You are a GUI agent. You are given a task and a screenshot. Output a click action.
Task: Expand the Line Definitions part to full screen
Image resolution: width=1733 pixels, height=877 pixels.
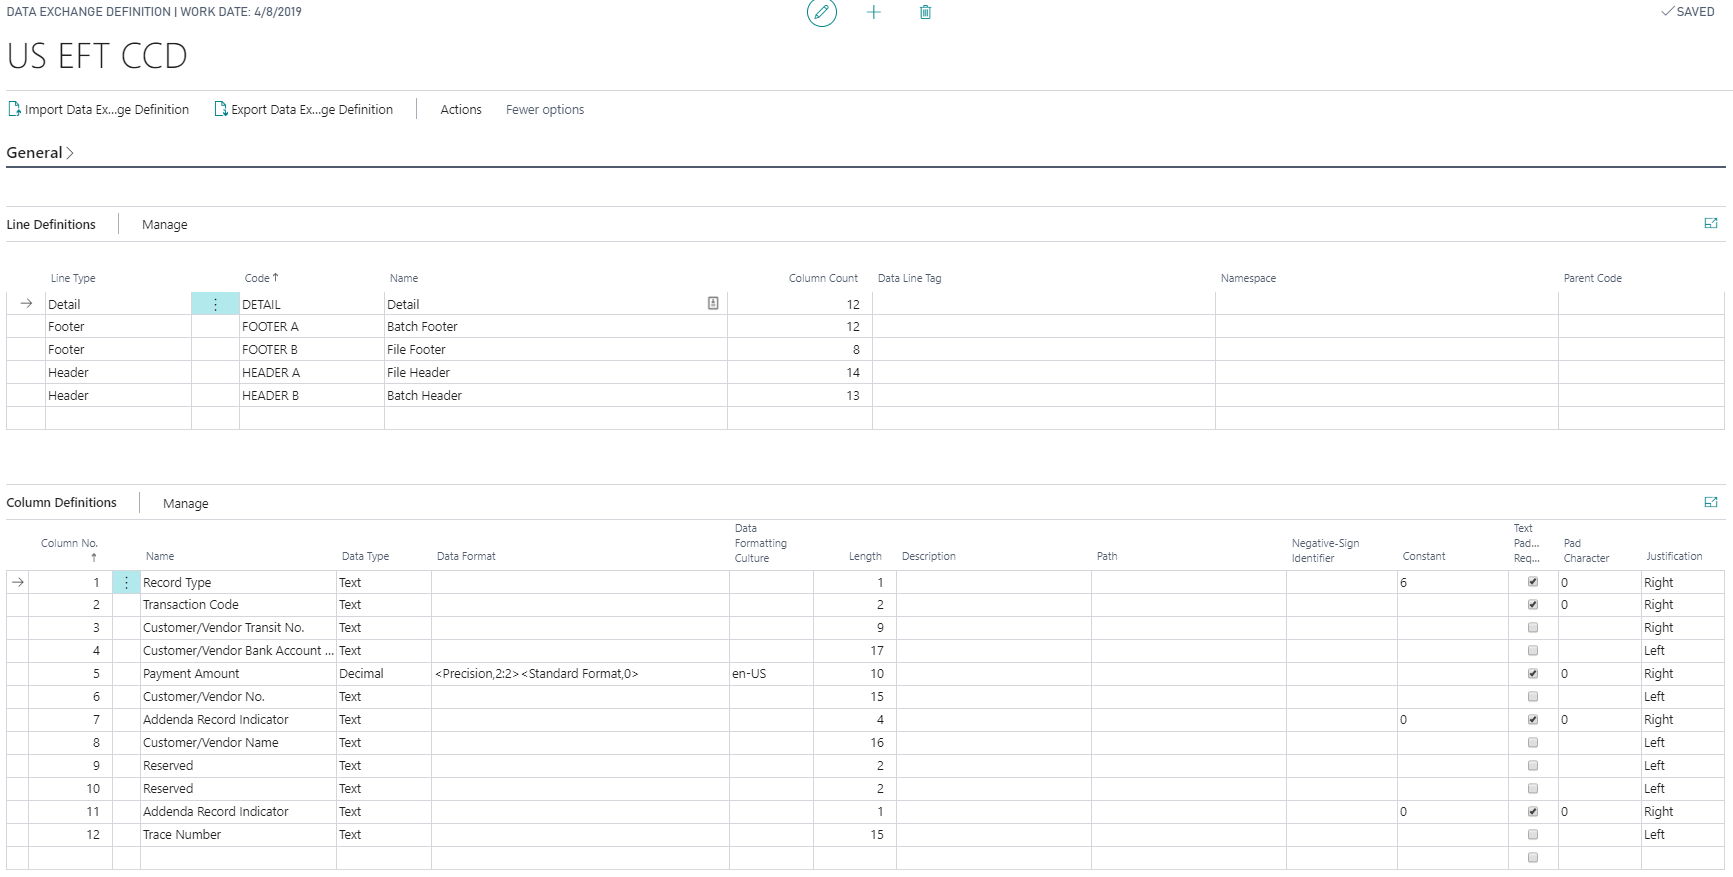tap(1711, 224)
